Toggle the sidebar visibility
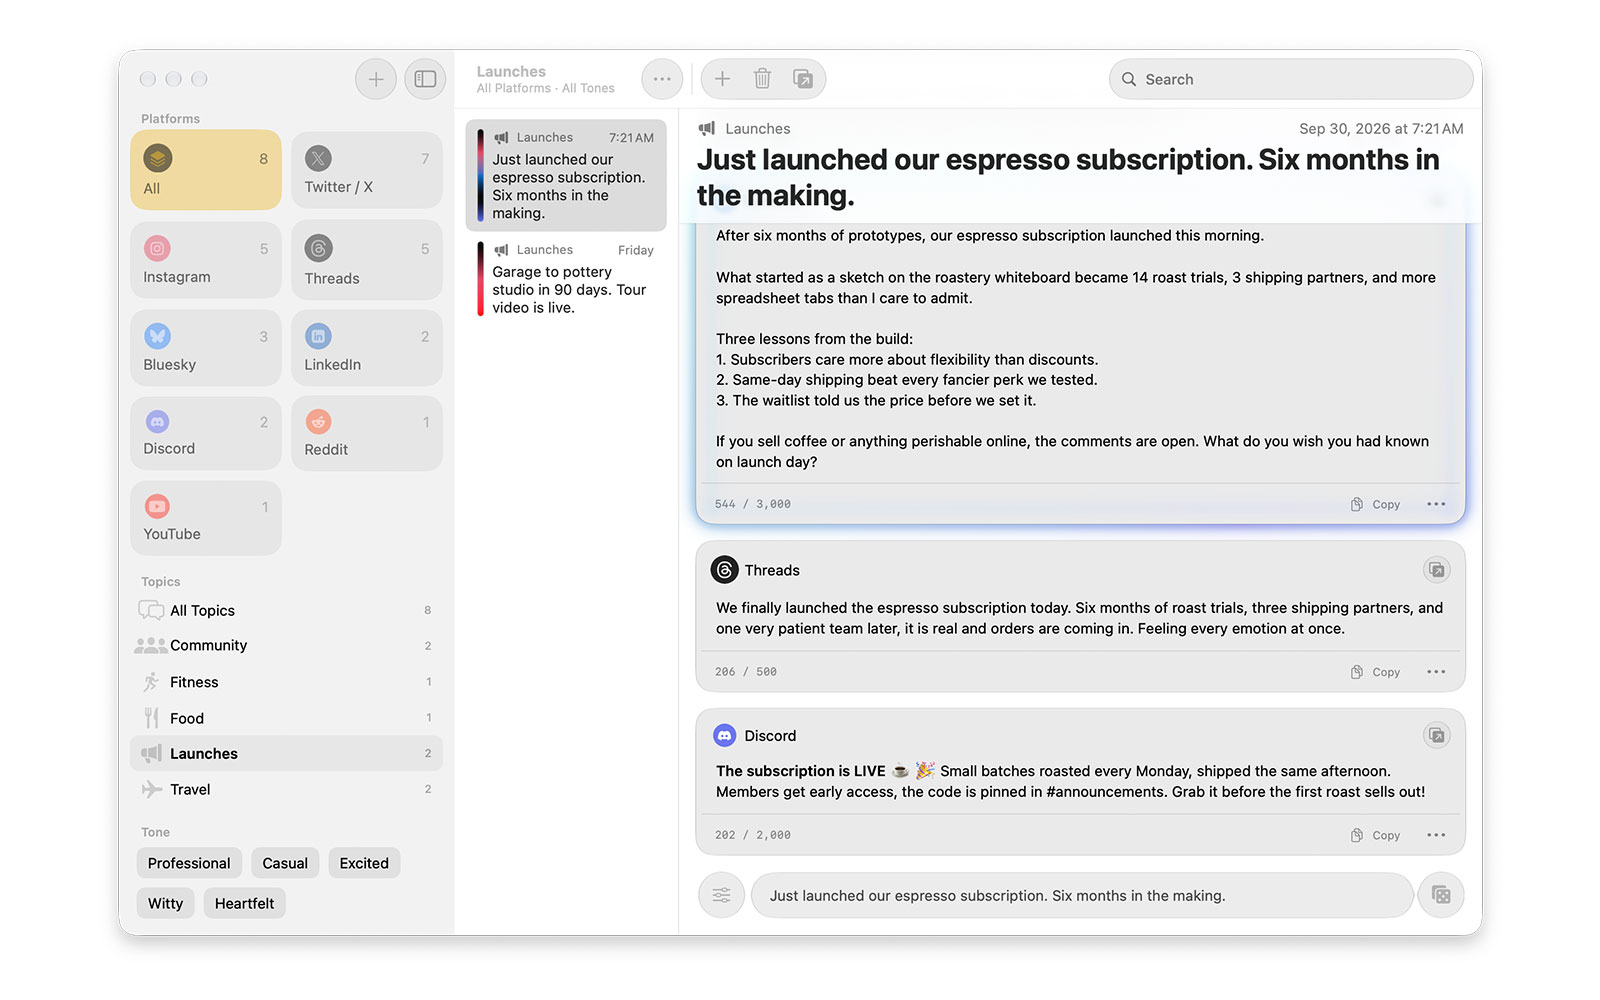This screenshot has height=1000, width=1600. [x=425, y=79]
